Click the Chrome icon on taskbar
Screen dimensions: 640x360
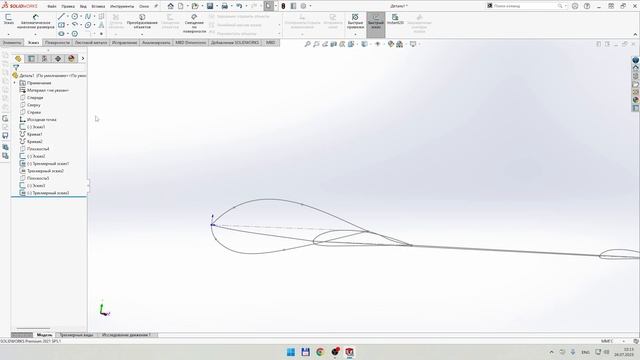(x=320, y=352)
